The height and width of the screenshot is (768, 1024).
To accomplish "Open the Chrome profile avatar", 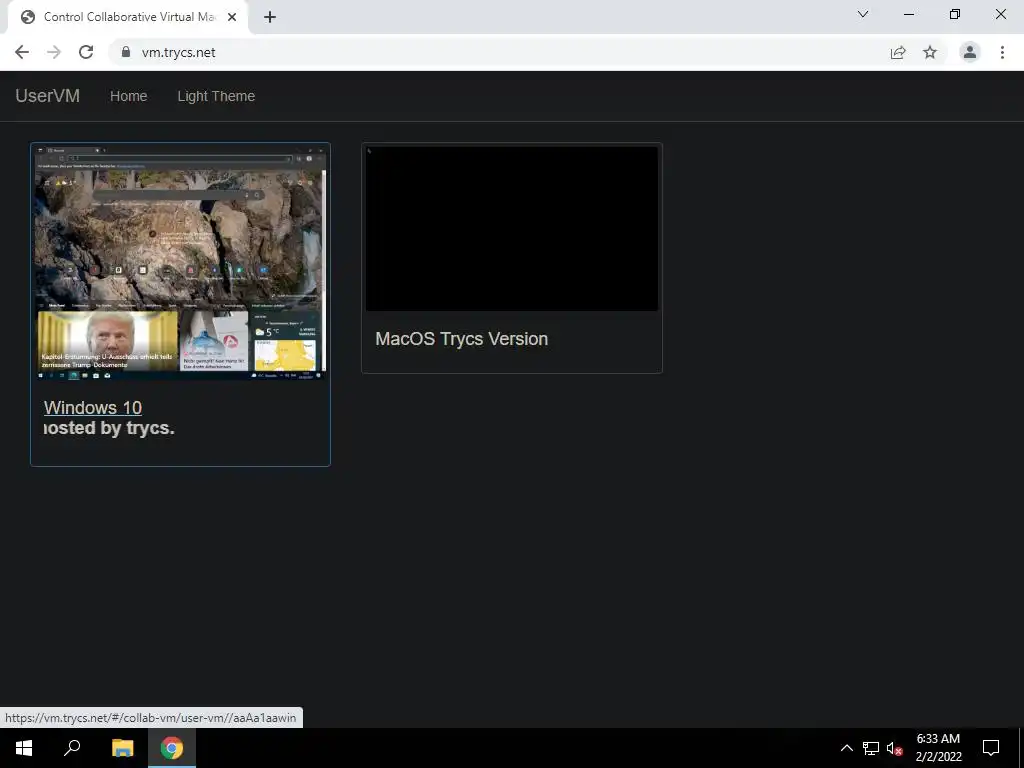I will pos(970,52).
